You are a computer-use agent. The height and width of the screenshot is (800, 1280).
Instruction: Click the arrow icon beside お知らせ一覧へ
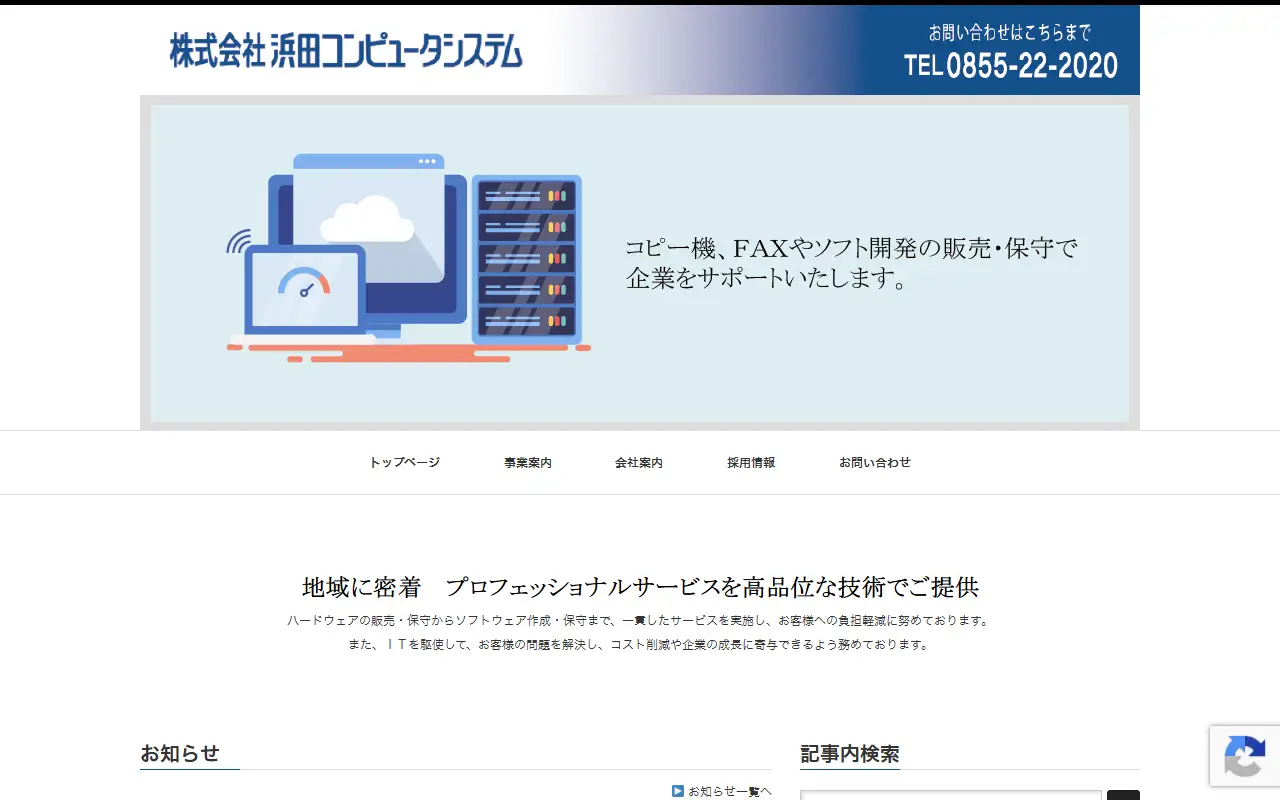(678, 791)
